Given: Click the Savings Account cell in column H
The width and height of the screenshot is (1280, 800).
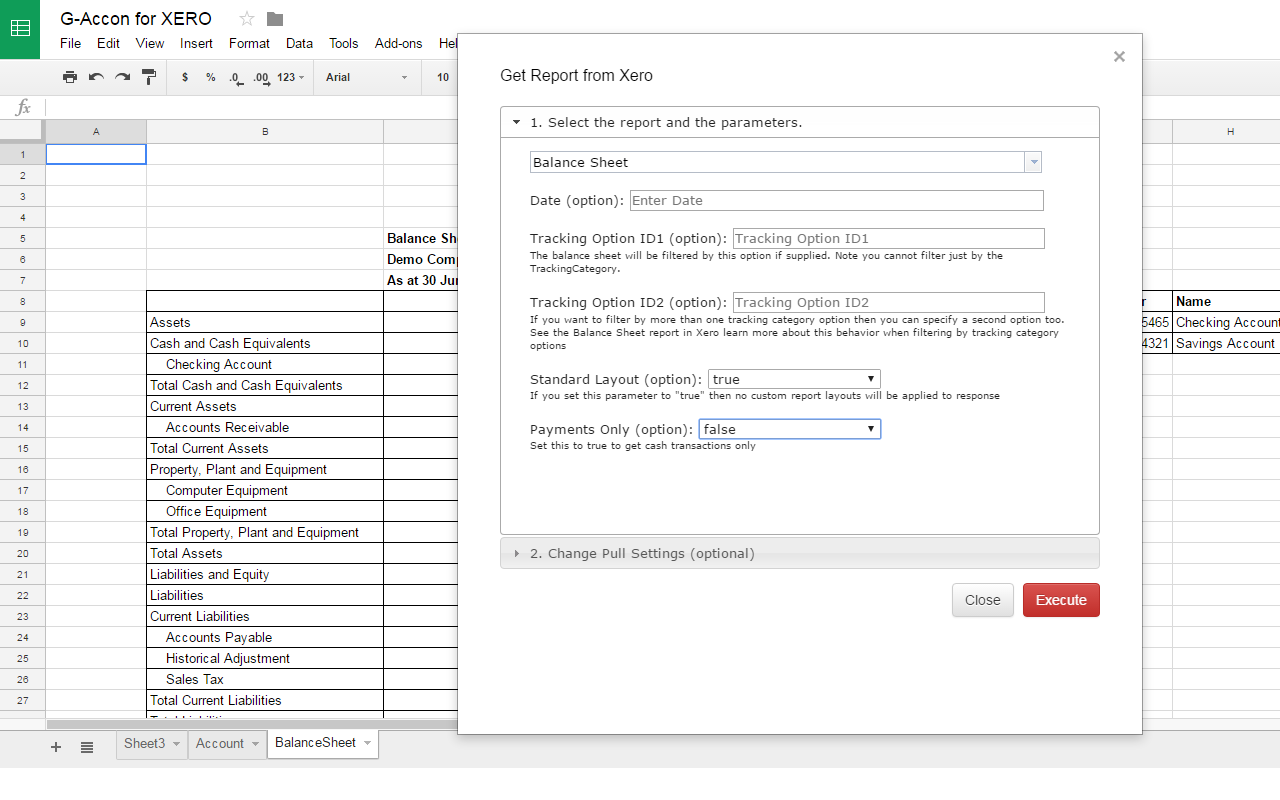Looking at the screenshot, I should (1227, 343).
